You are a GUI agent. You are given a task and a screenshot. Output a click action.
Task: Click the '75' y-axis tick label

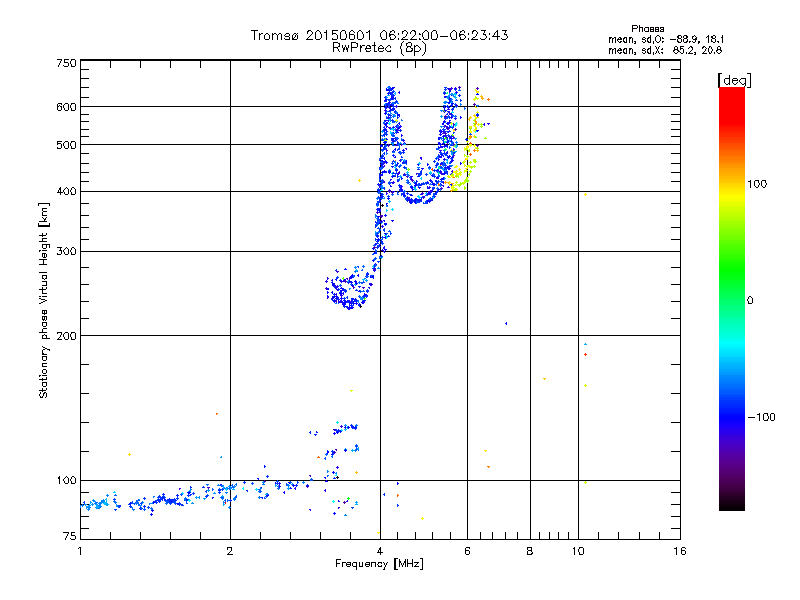pyautogui.click(x=70, y=536)
